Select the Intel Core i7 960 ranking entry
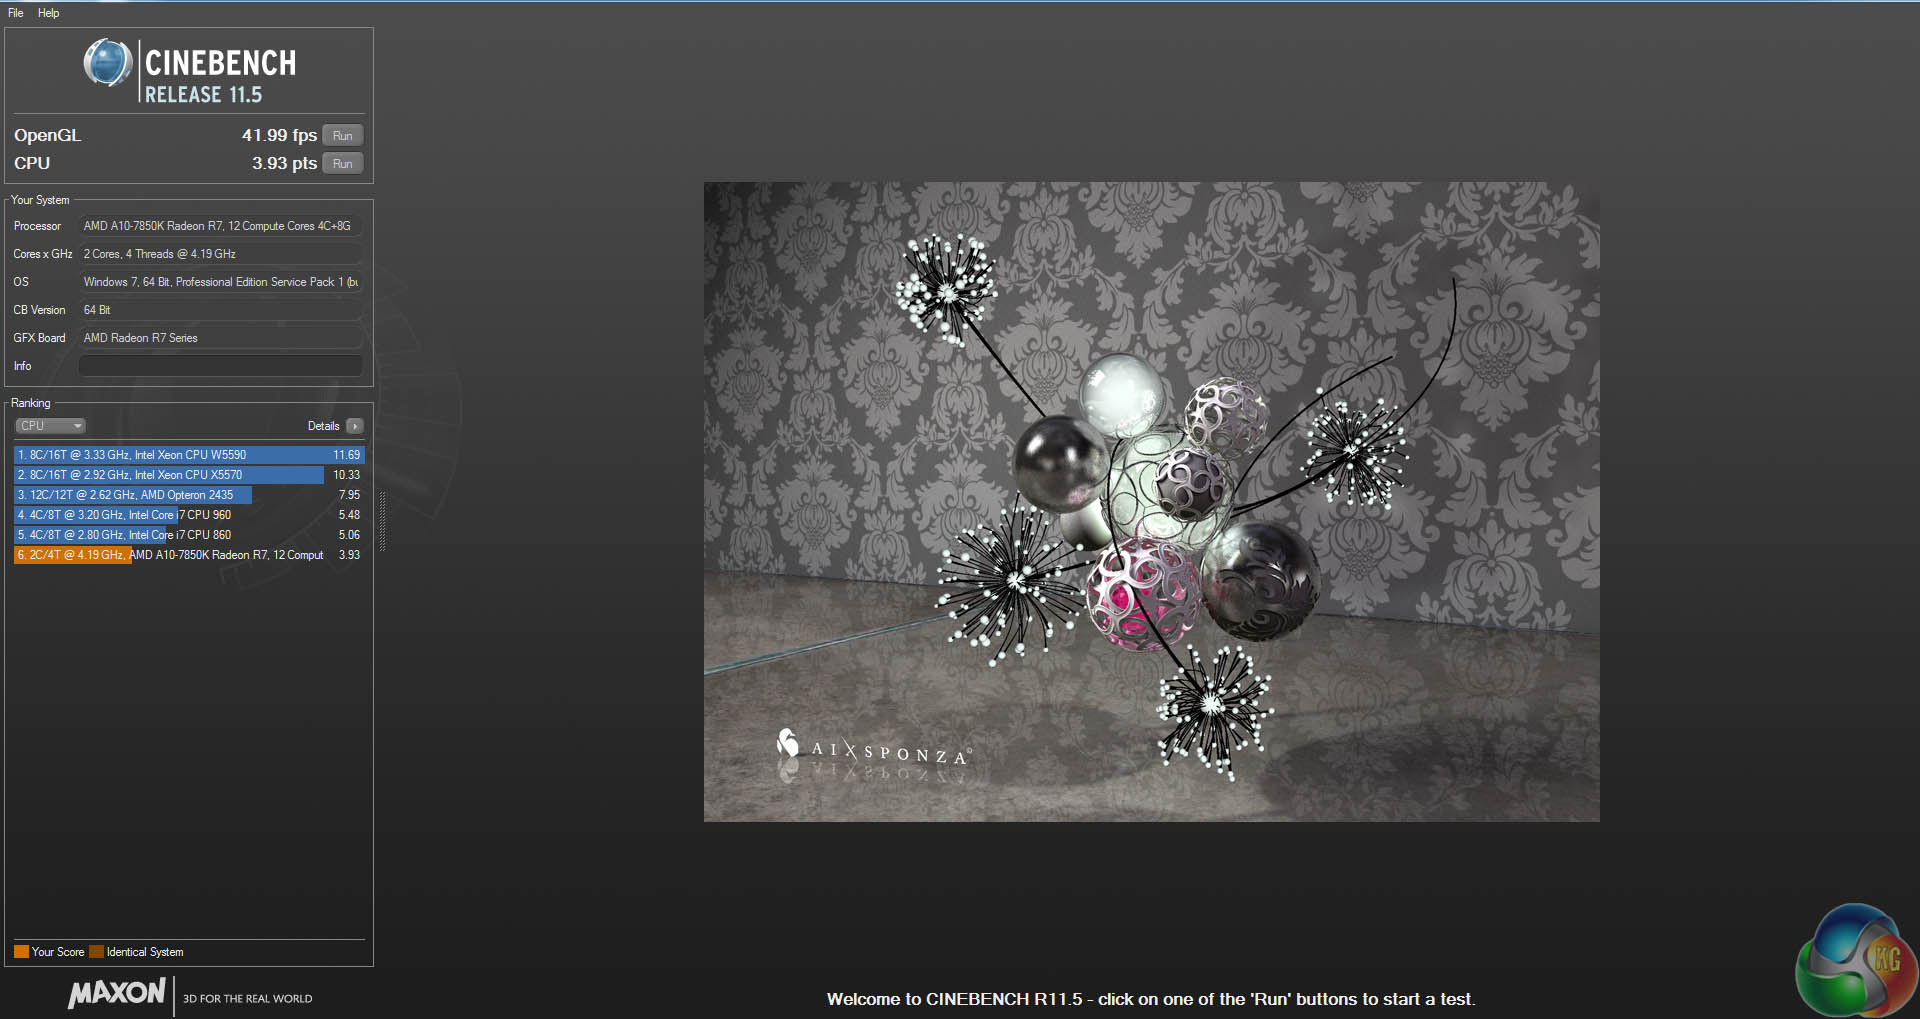1920x1019 pixels. (x=188, y=515)
